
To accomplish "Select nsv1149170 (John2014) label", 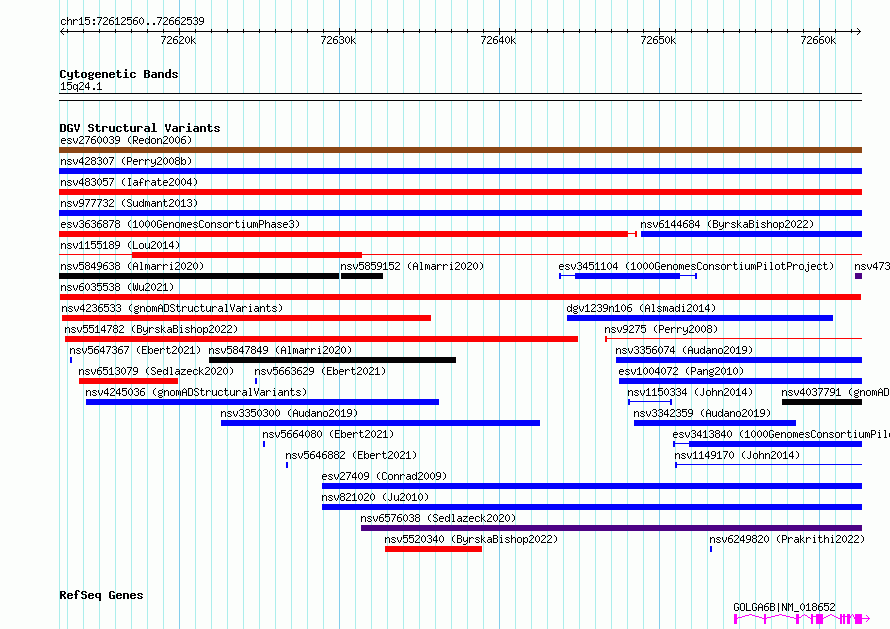I will click(737, 455).
